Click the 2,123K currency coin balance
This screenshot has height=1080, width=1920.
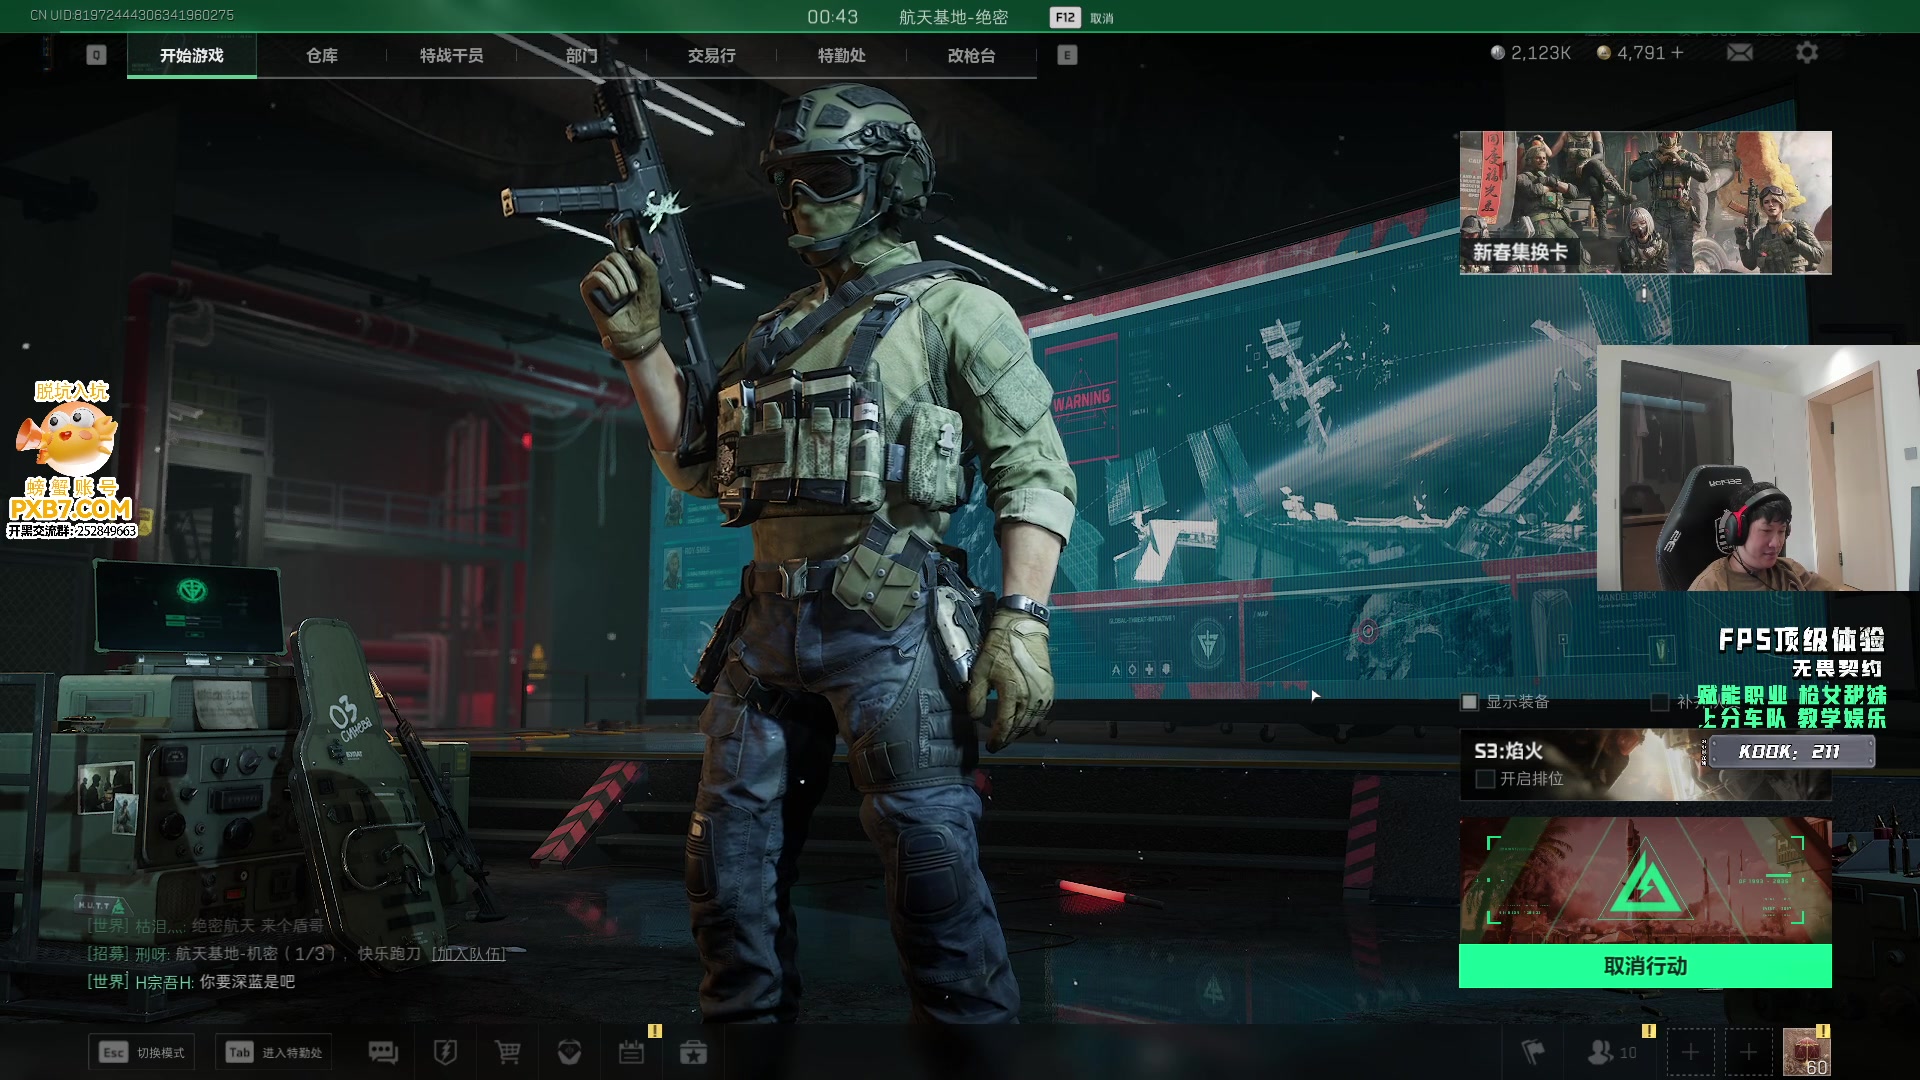point(1531,52)
